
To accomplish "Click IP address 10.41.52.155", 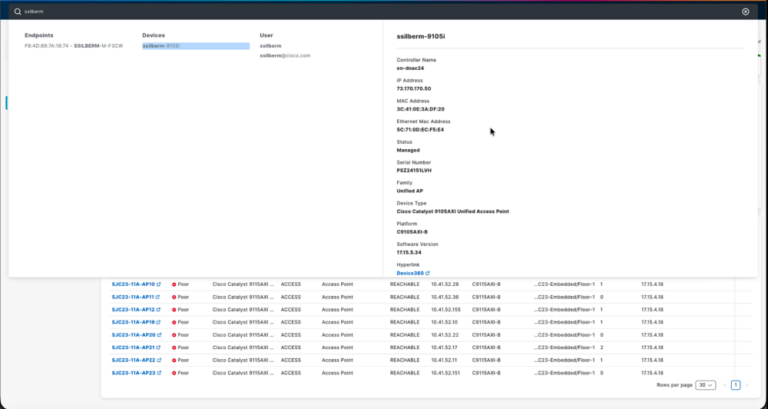I will pos(446,310).
